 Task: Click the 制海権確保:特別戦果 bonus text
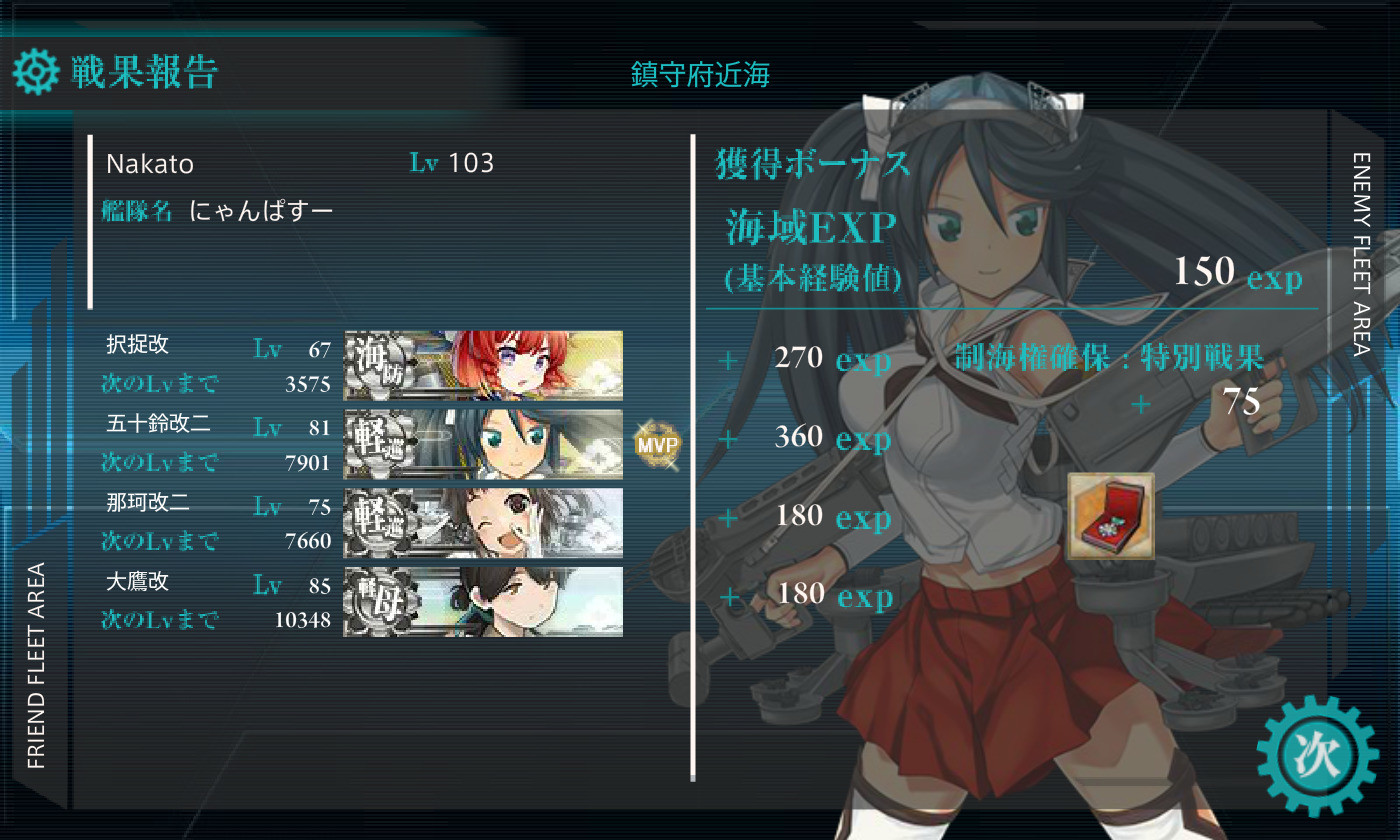point(1109,358)
